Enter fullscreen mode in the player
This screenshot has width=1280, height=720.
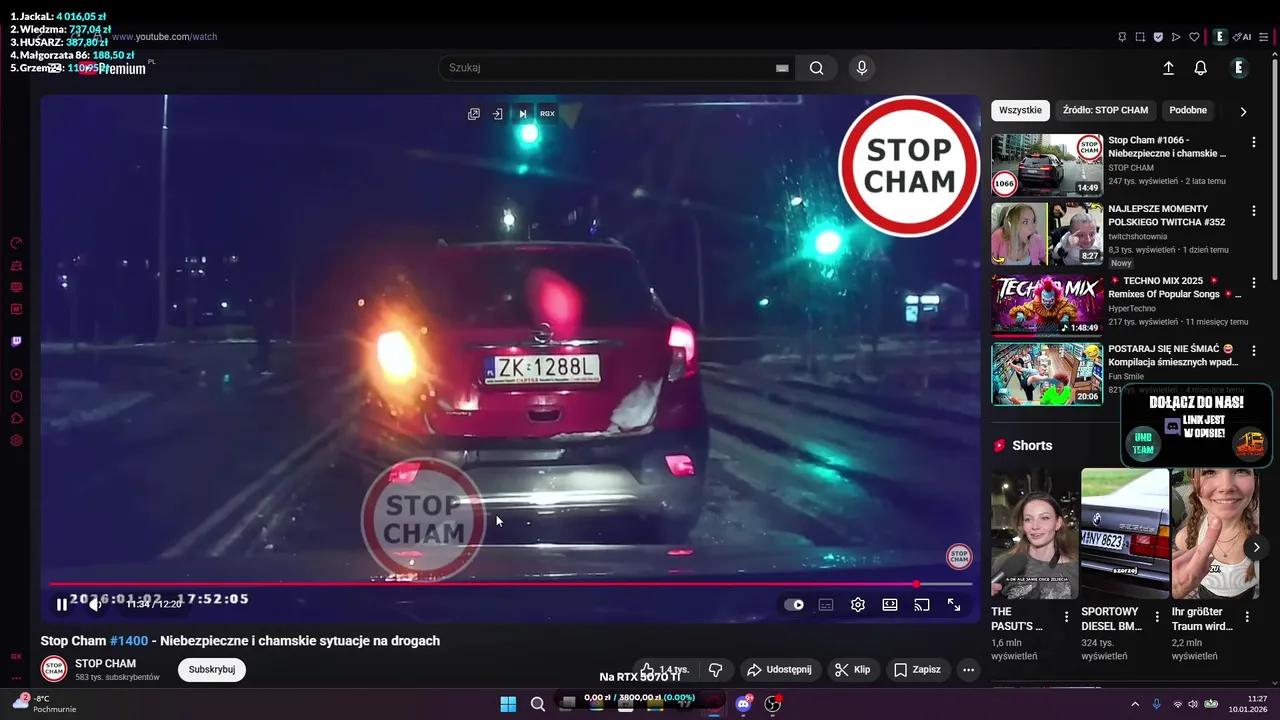[x=954, y=605]
